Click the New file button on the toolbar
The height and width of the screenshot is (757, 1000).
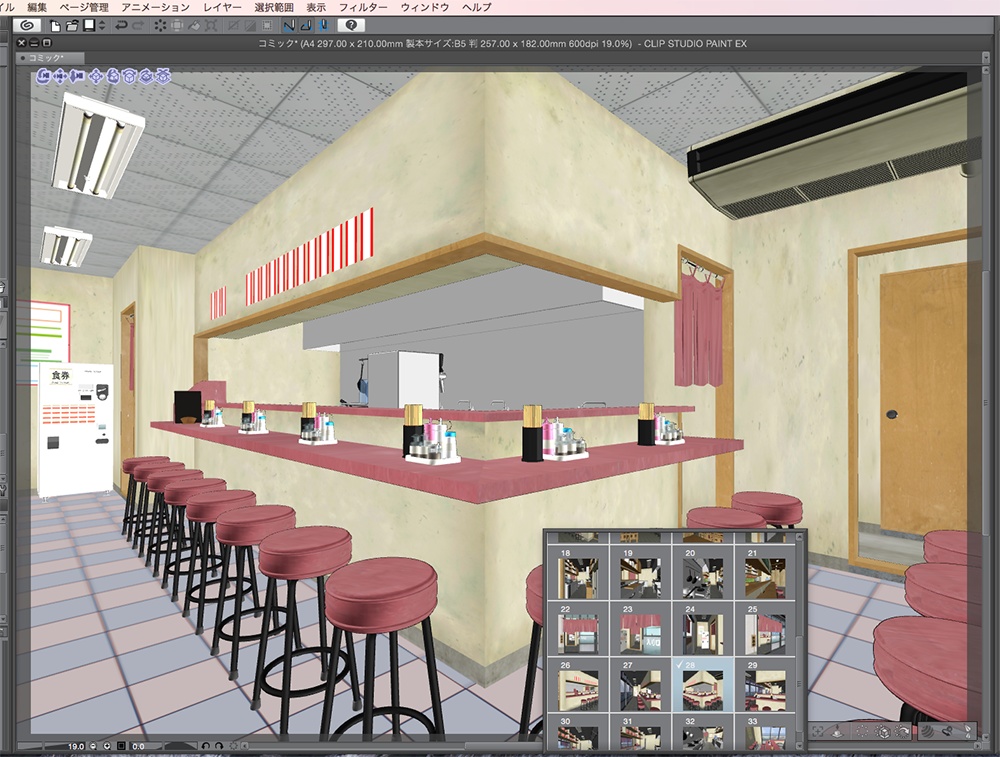click(x=54, y=28)
